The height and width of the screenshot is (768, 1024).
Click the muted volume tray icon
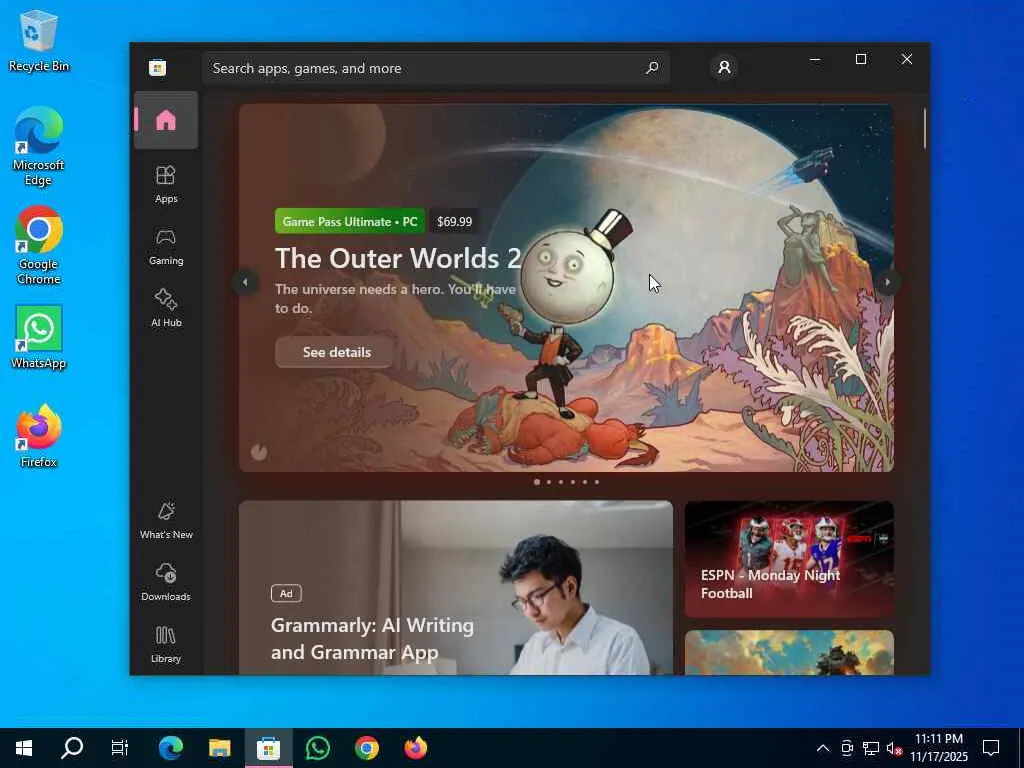(x=894, y=748)
